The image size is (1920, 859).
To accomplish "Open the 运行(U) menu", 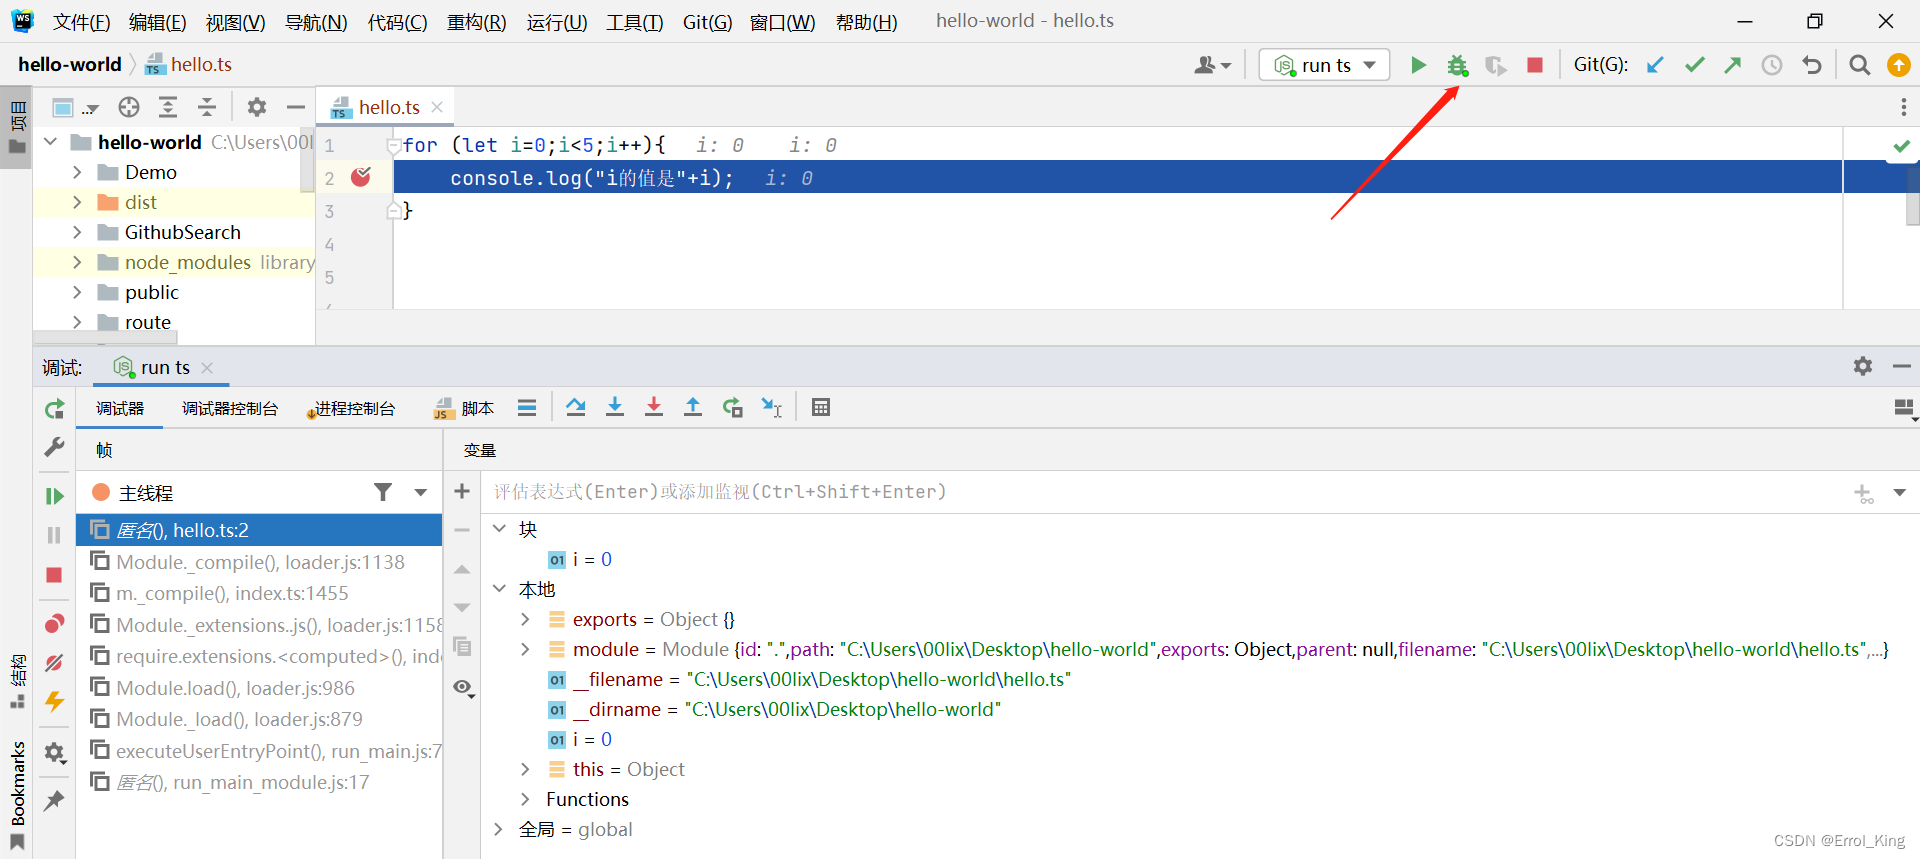I will (557, 22).
